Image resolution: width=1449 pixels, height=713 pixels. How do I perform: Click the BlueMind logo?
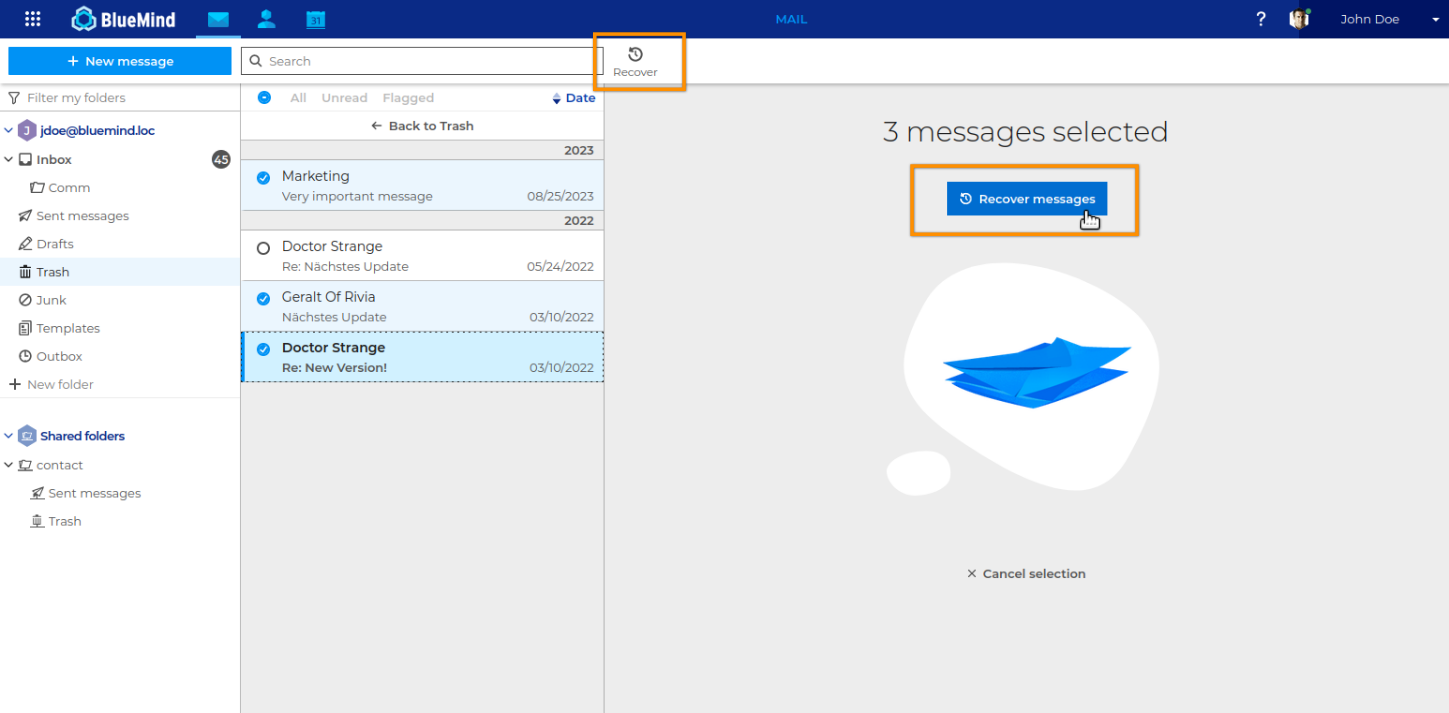click(124, 19)
